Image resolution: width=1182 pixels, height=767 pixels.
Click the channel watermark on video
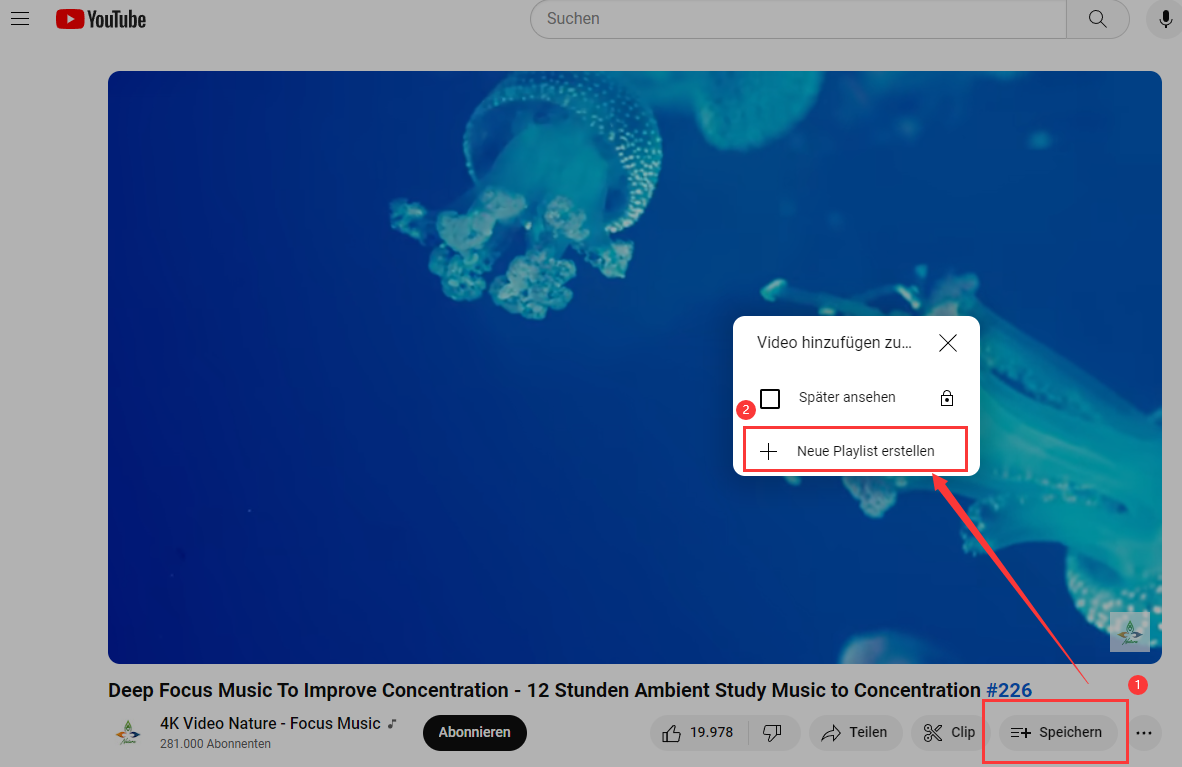click(x=1129, y=632)
